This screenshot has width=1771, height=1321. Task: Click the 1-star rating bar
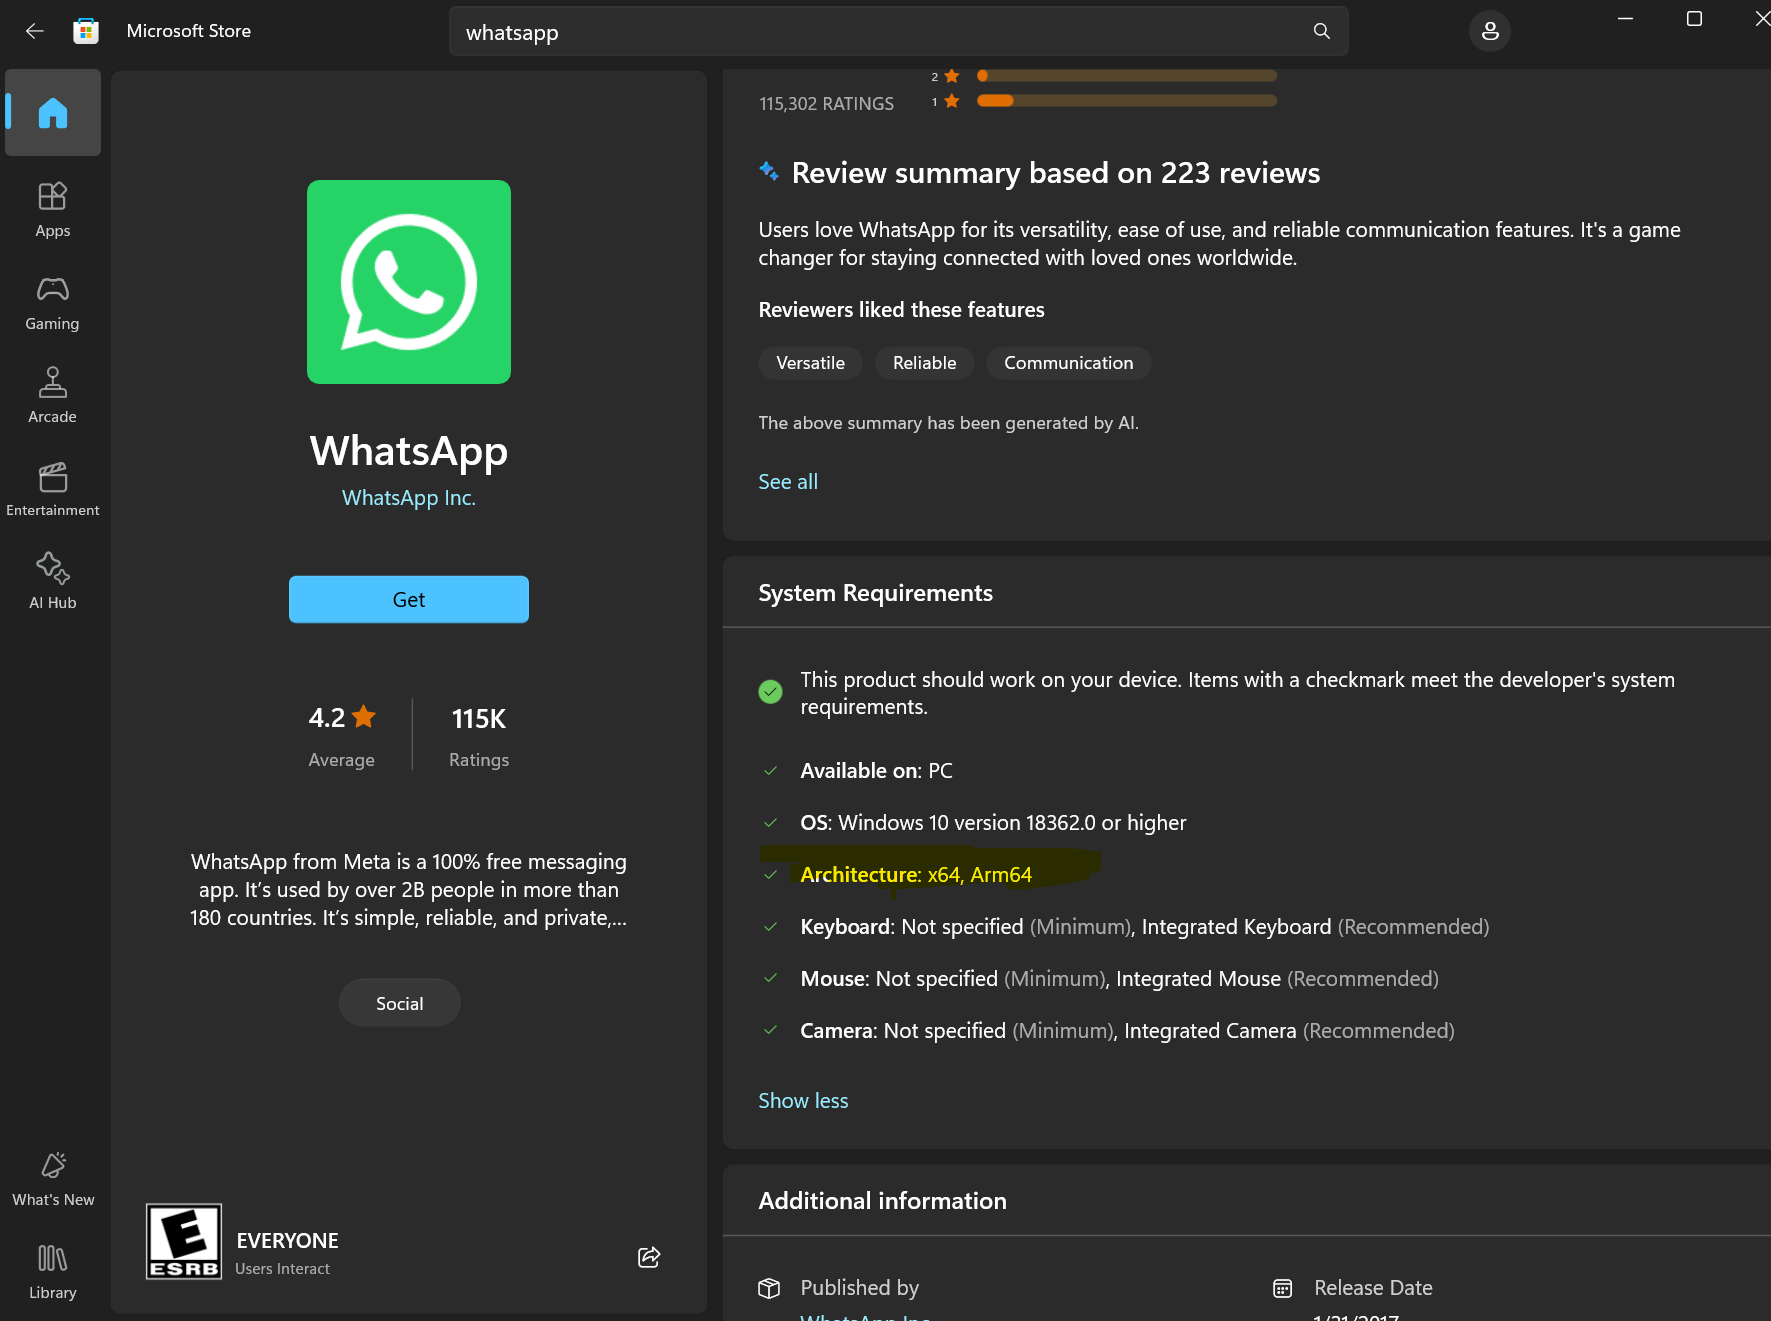pos(1125,100)
